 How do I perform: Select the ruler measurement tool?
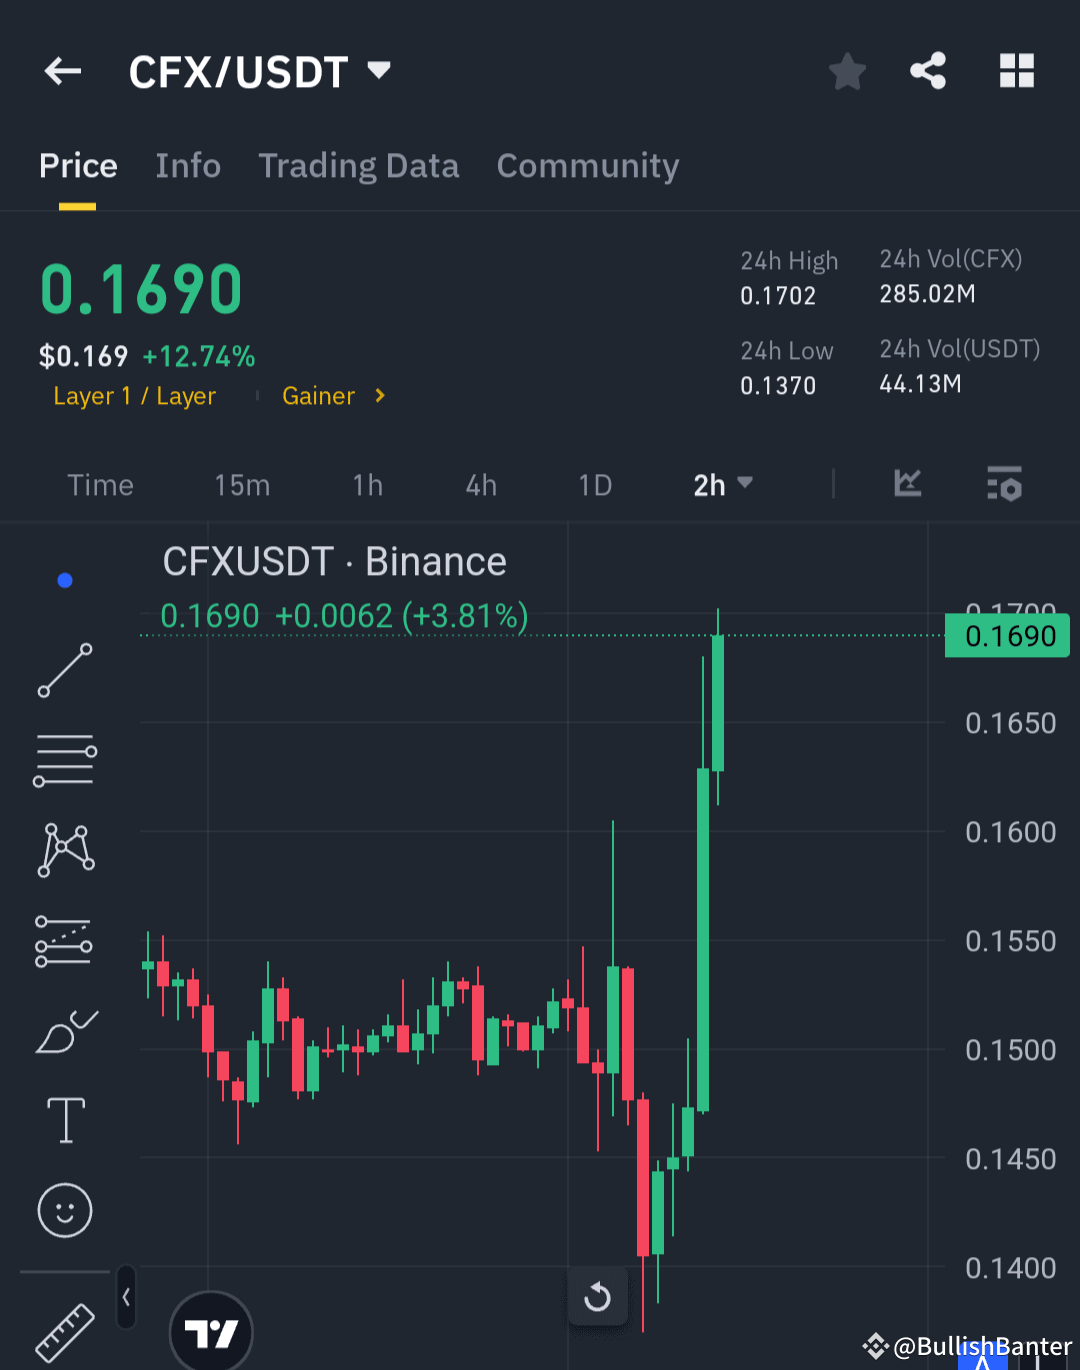[x=64, y=1330]
